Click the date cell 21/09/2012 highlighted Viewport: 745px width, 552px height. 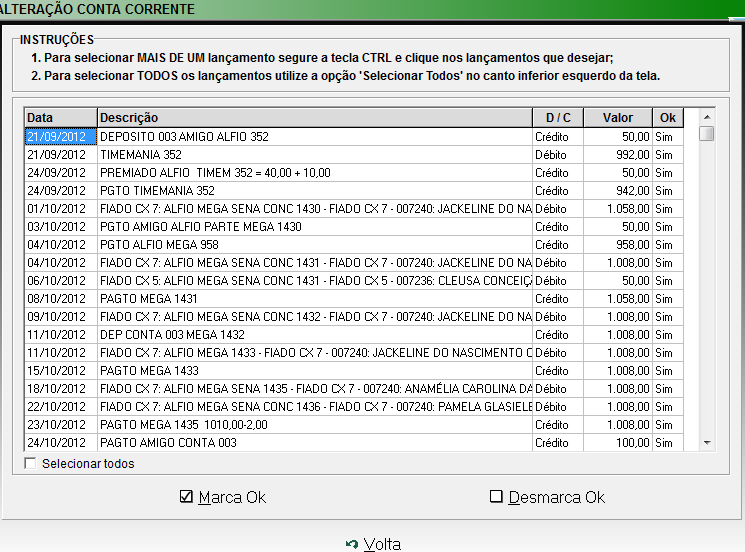click(60, 137)
